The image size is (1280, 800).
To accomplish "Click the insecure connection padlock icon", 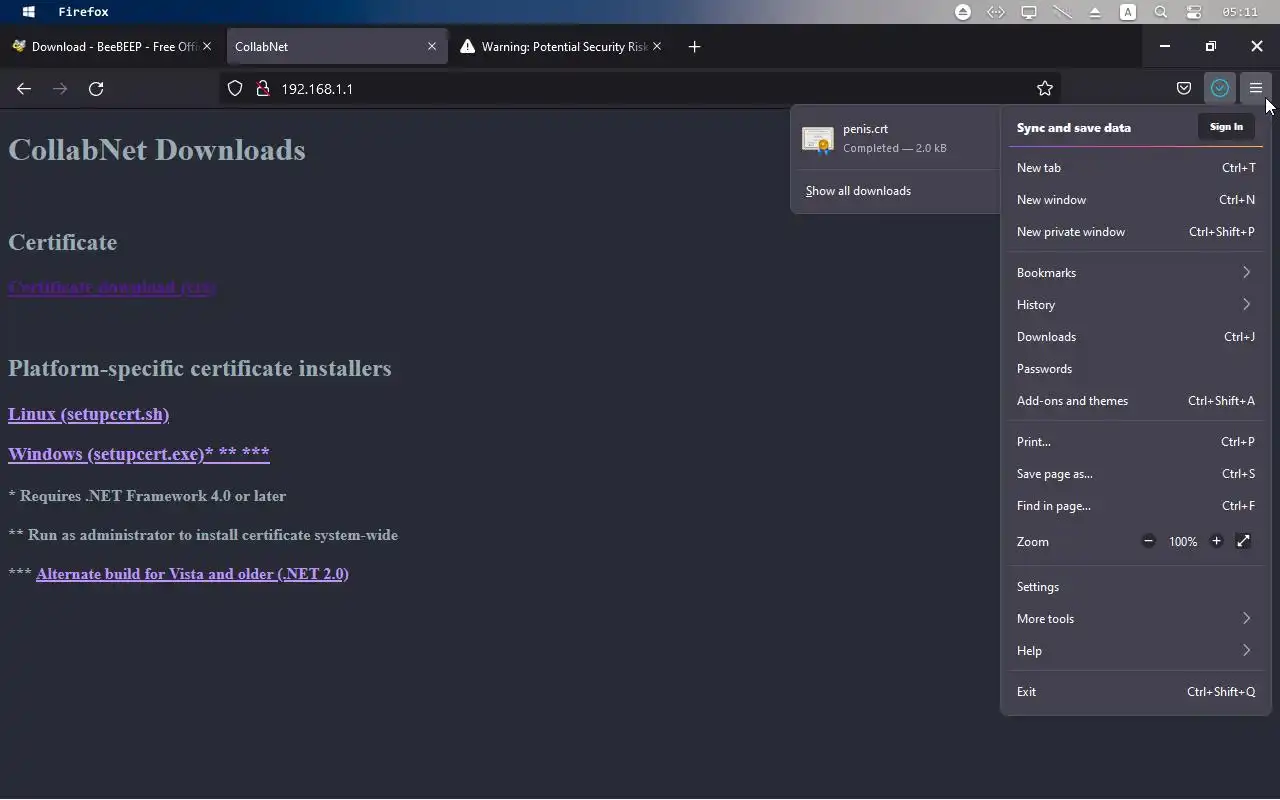I will pos(263,88).
